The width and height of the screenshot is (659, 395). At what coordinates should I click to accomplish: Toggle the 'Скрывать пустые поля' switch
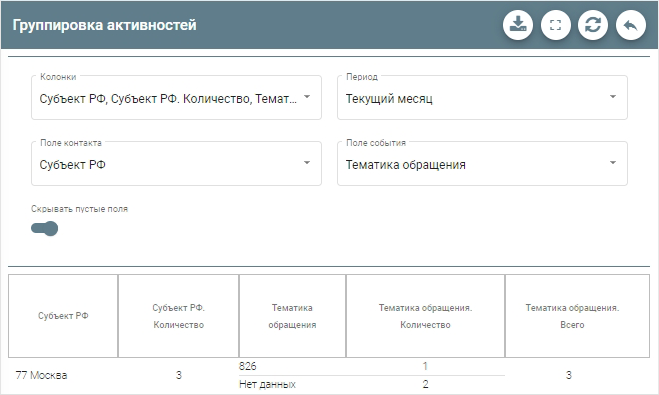pyautogui.click(x=45, y=229)
